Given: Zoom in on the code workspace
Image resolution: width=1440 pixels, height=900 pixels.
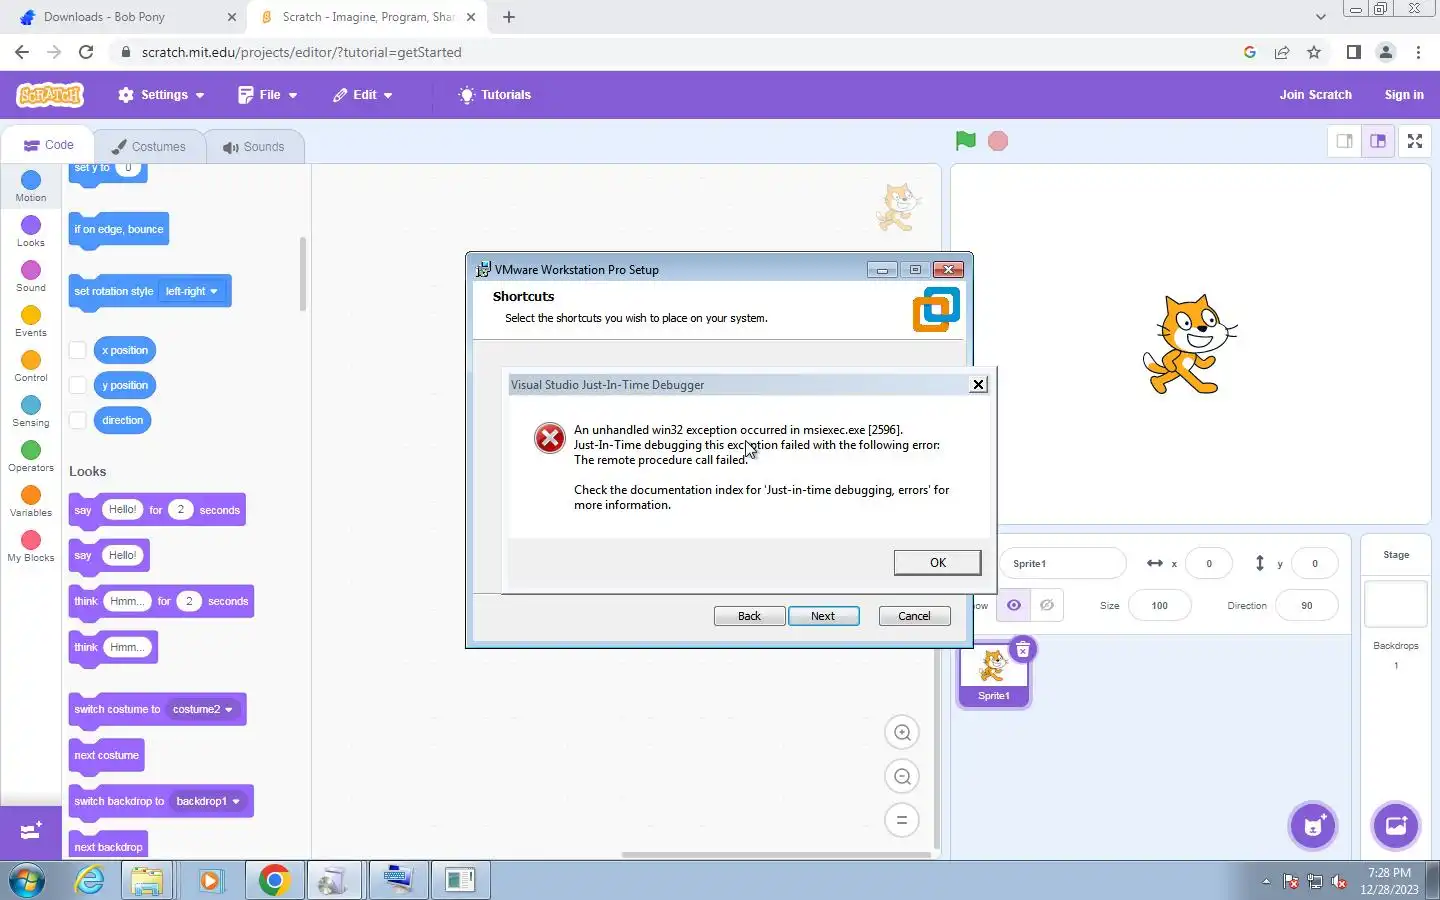Looking at the screenshot, I should click(902, 733).
